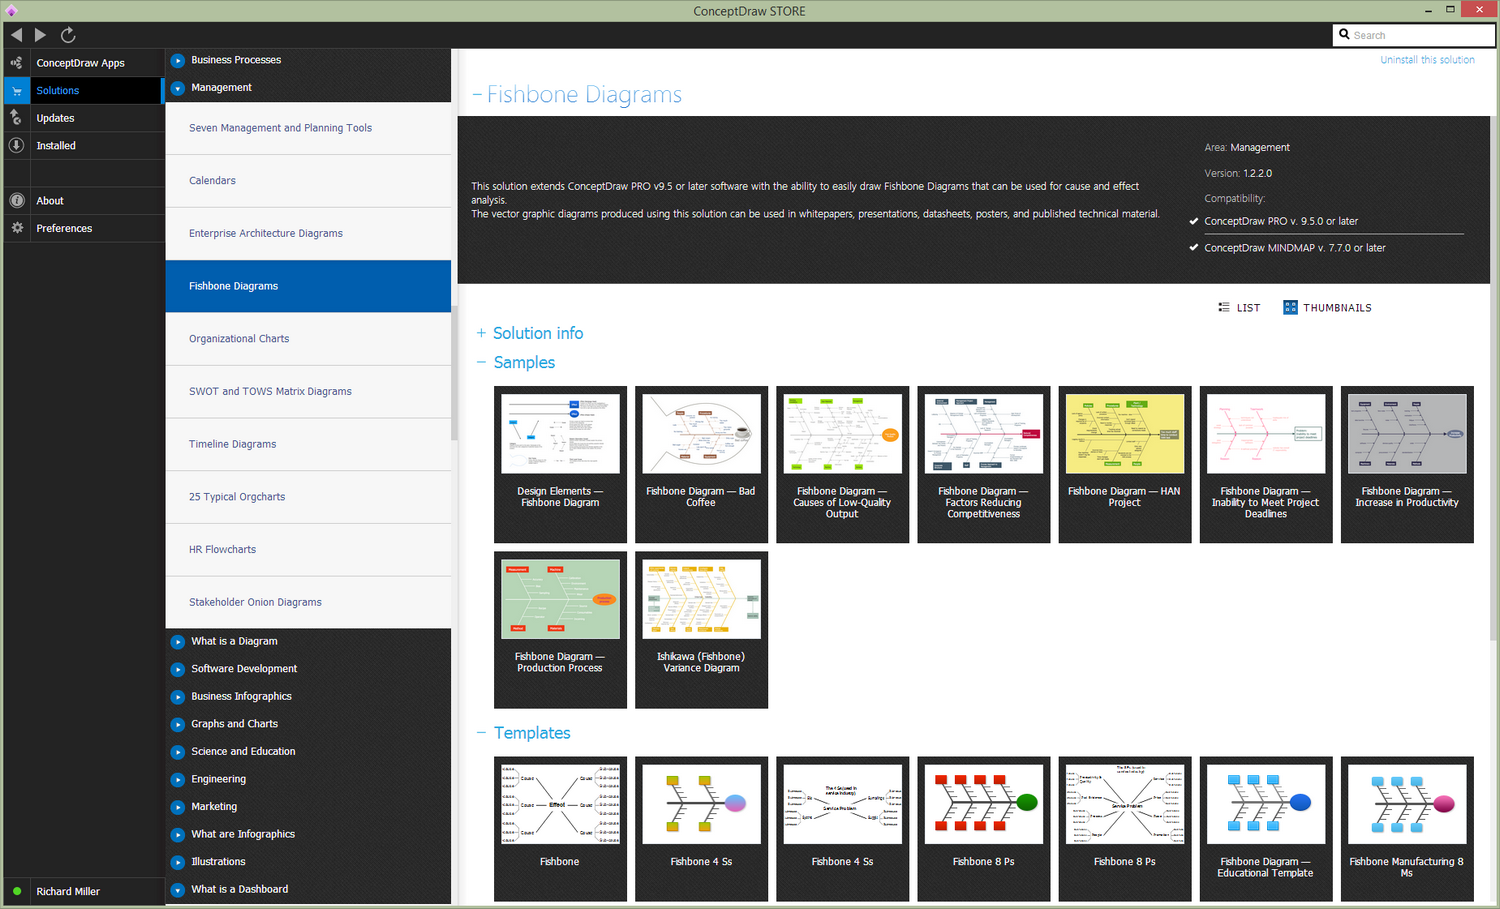Open Seven Management and Planning Tools
Viewport: 1500px width, 909px height.
[x=308, y=128]
